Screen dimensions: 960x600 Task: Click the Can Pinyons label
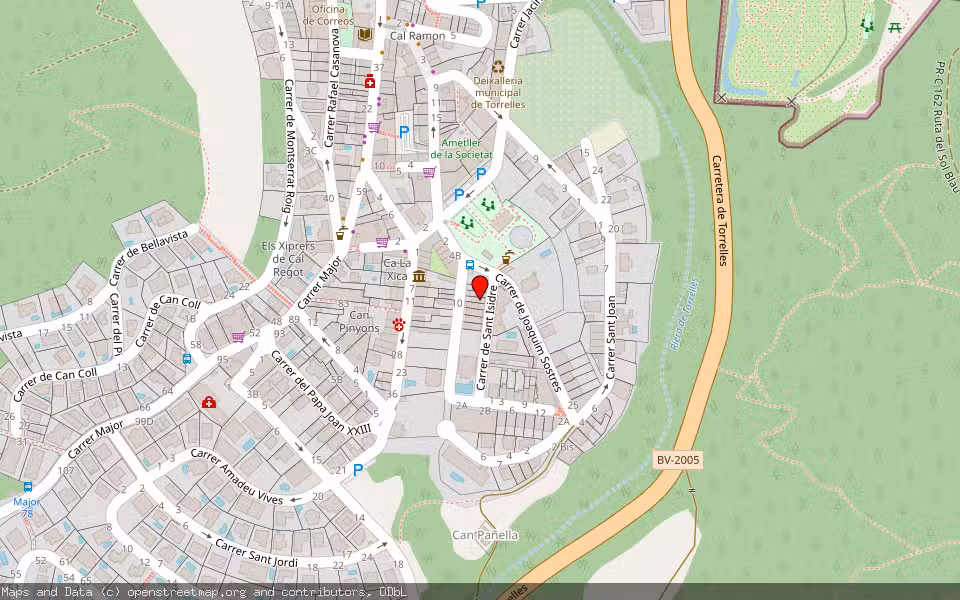tap(359, 321)
